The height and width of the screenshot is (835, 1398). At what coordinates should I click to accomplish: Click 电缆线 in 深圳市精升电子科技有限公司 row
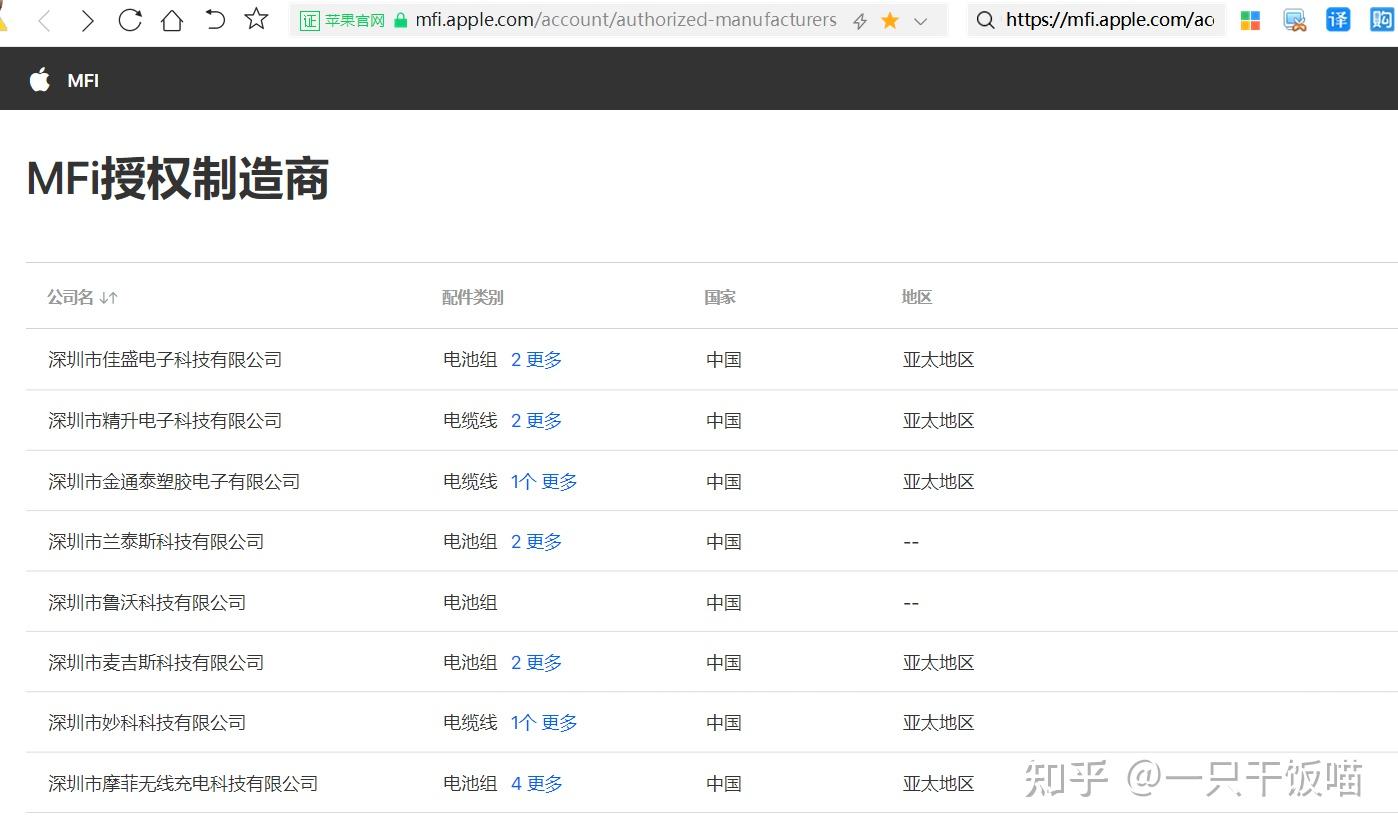tap(470, 421)
